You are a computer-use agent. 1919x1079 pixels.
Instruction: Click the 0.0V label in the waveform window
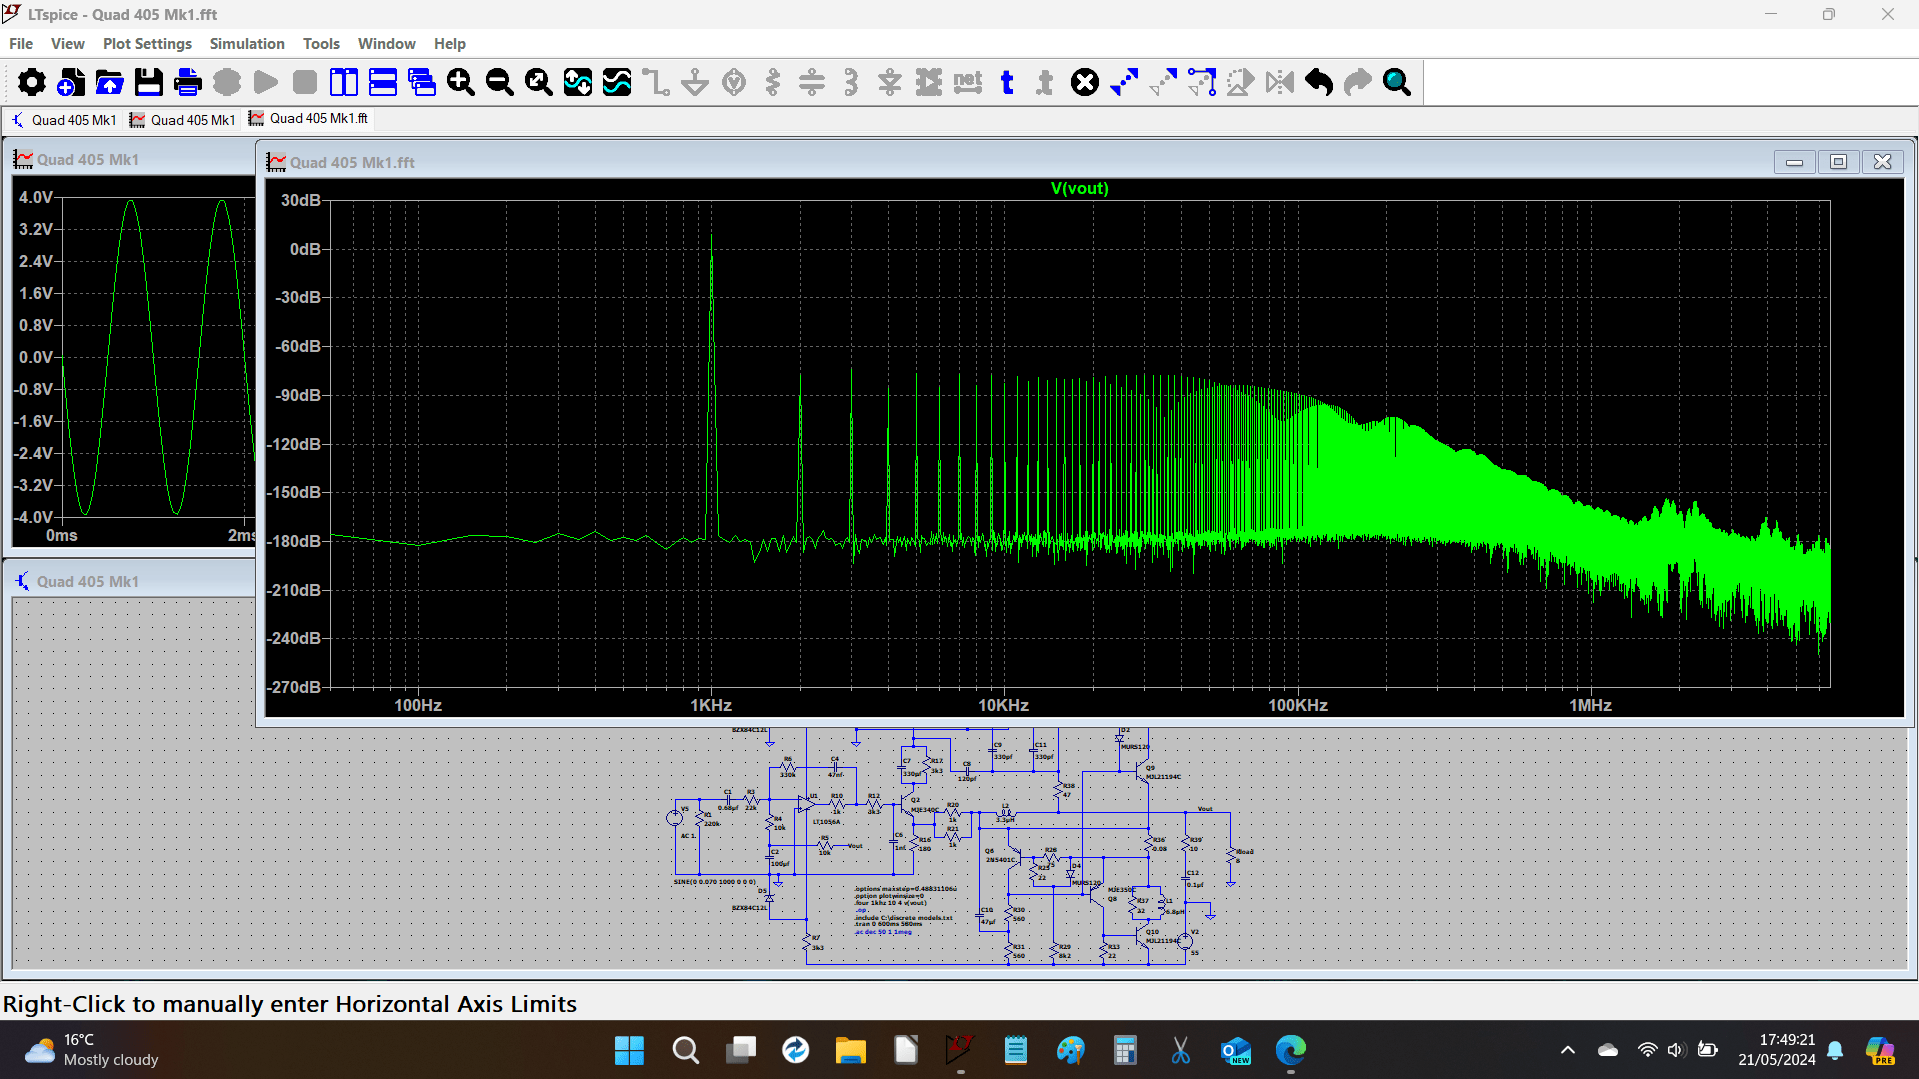(x=36, y=357)
